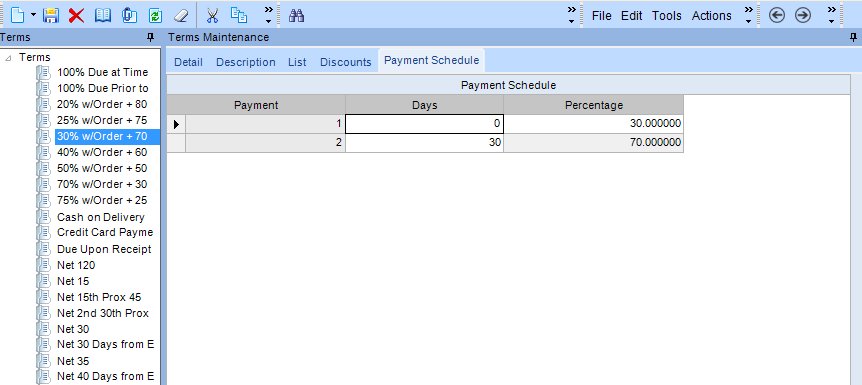The width and height of the screenshot is (862, 385).
Task: Select the 30% w/Order + 70 term
Action: pyautogui.click(x=102, y=136)
